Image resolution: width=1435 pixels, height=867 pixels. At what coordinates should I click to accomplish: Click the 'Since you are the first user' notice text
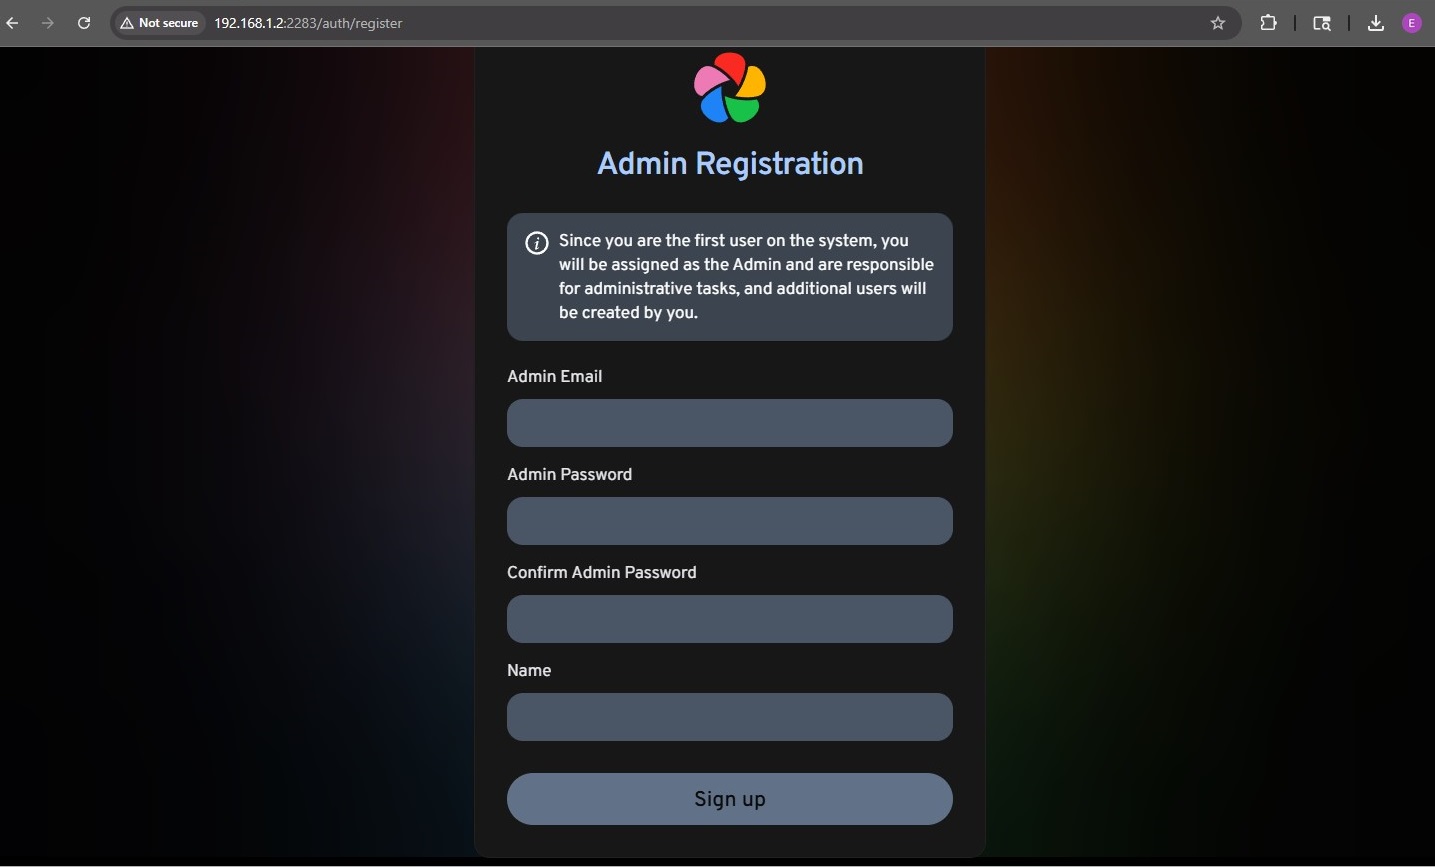[x=746, y=276]
